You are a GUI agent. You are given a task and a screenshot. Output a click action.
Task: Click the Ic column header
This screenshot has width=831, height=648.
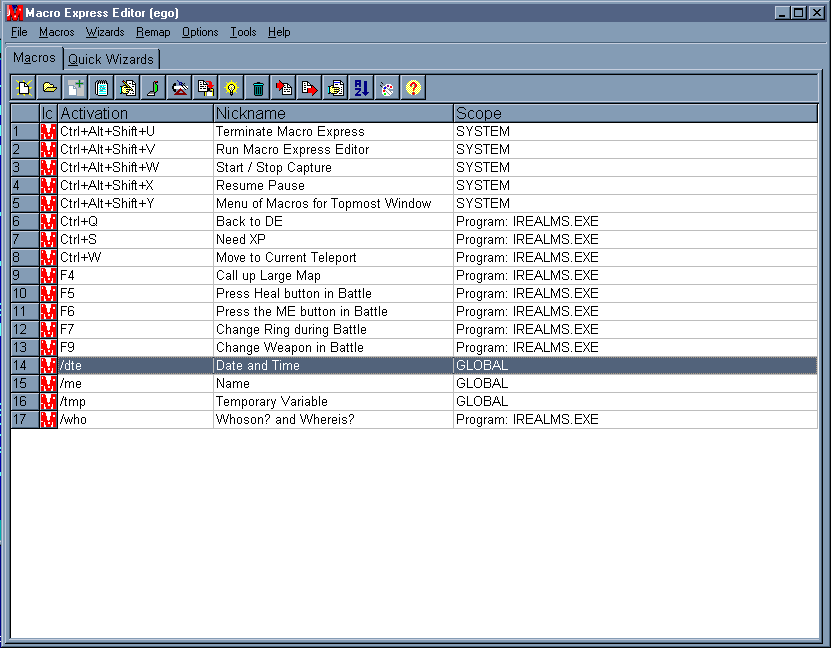(48, 113)
